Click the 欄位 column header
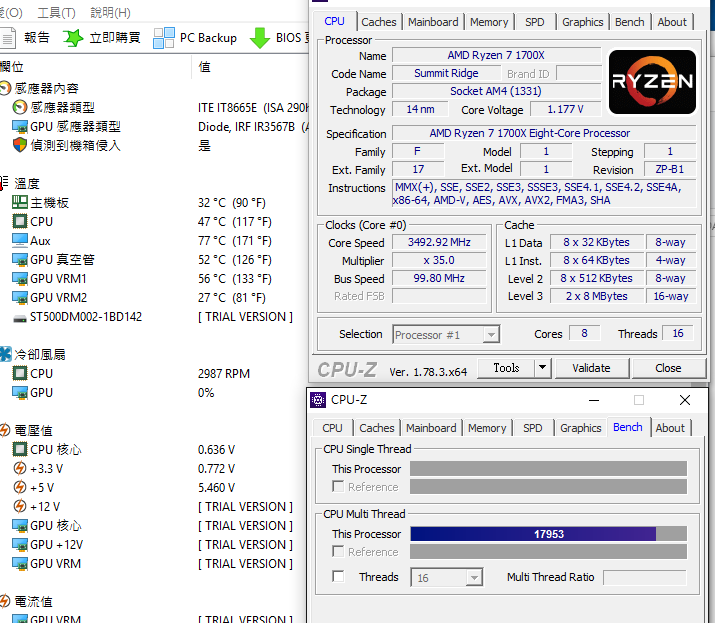715x623 pixels. point(12,67)
